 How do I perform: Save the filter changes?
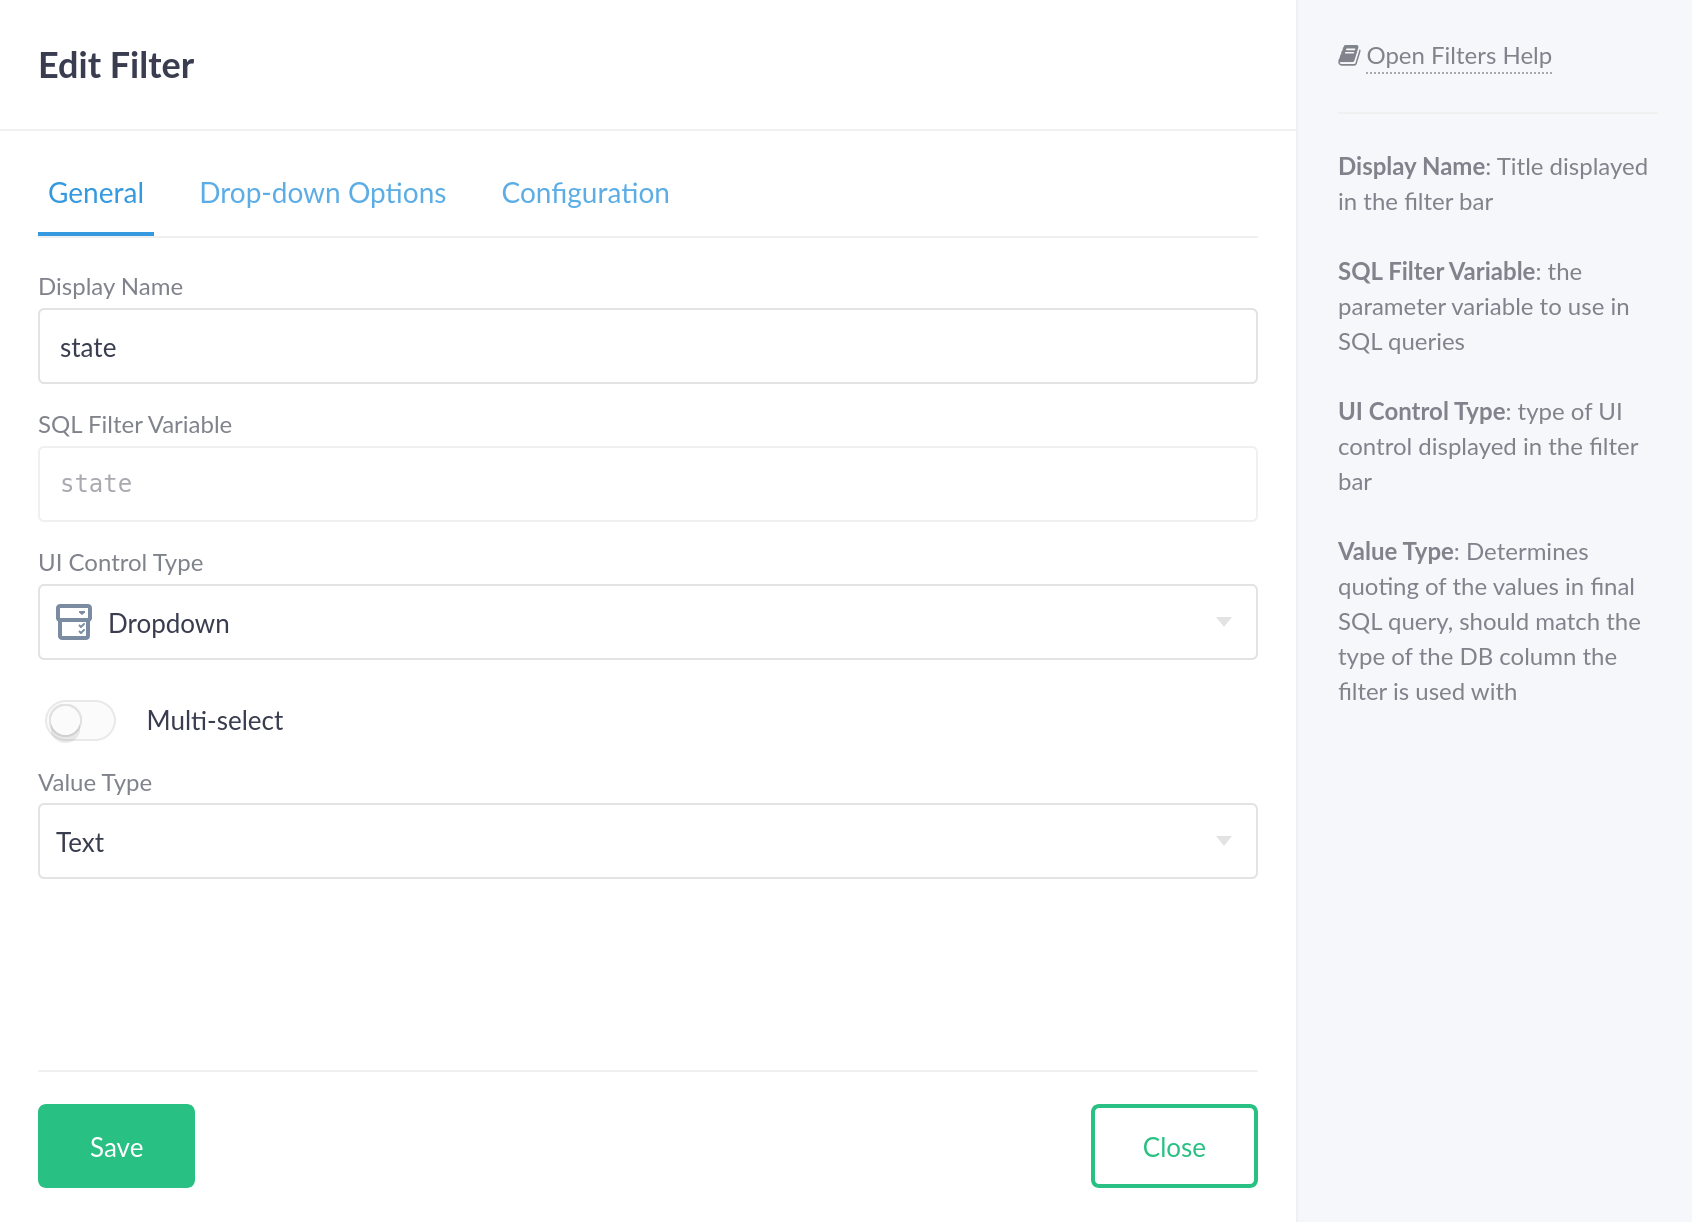116,1146
